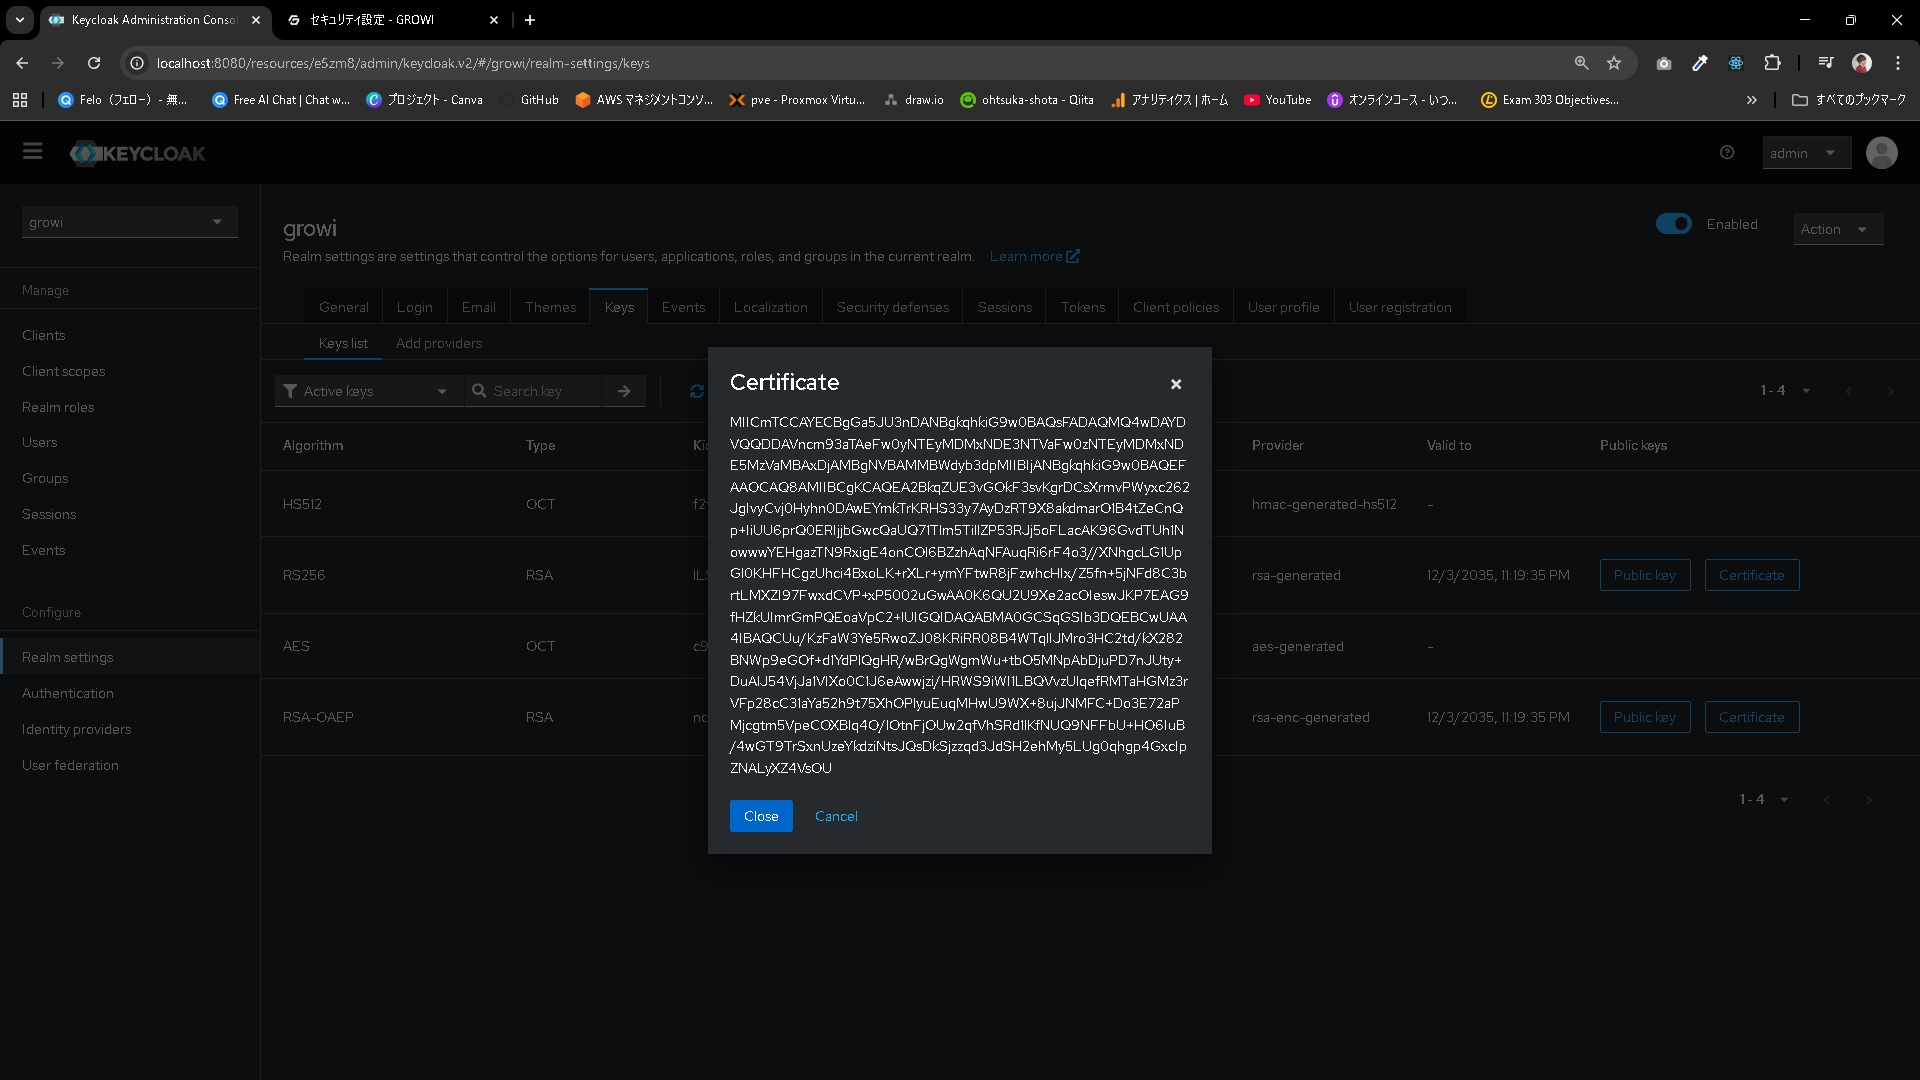Toggle the realm Enabled switch
1920x1080 pixels.
pos(1673,224)
